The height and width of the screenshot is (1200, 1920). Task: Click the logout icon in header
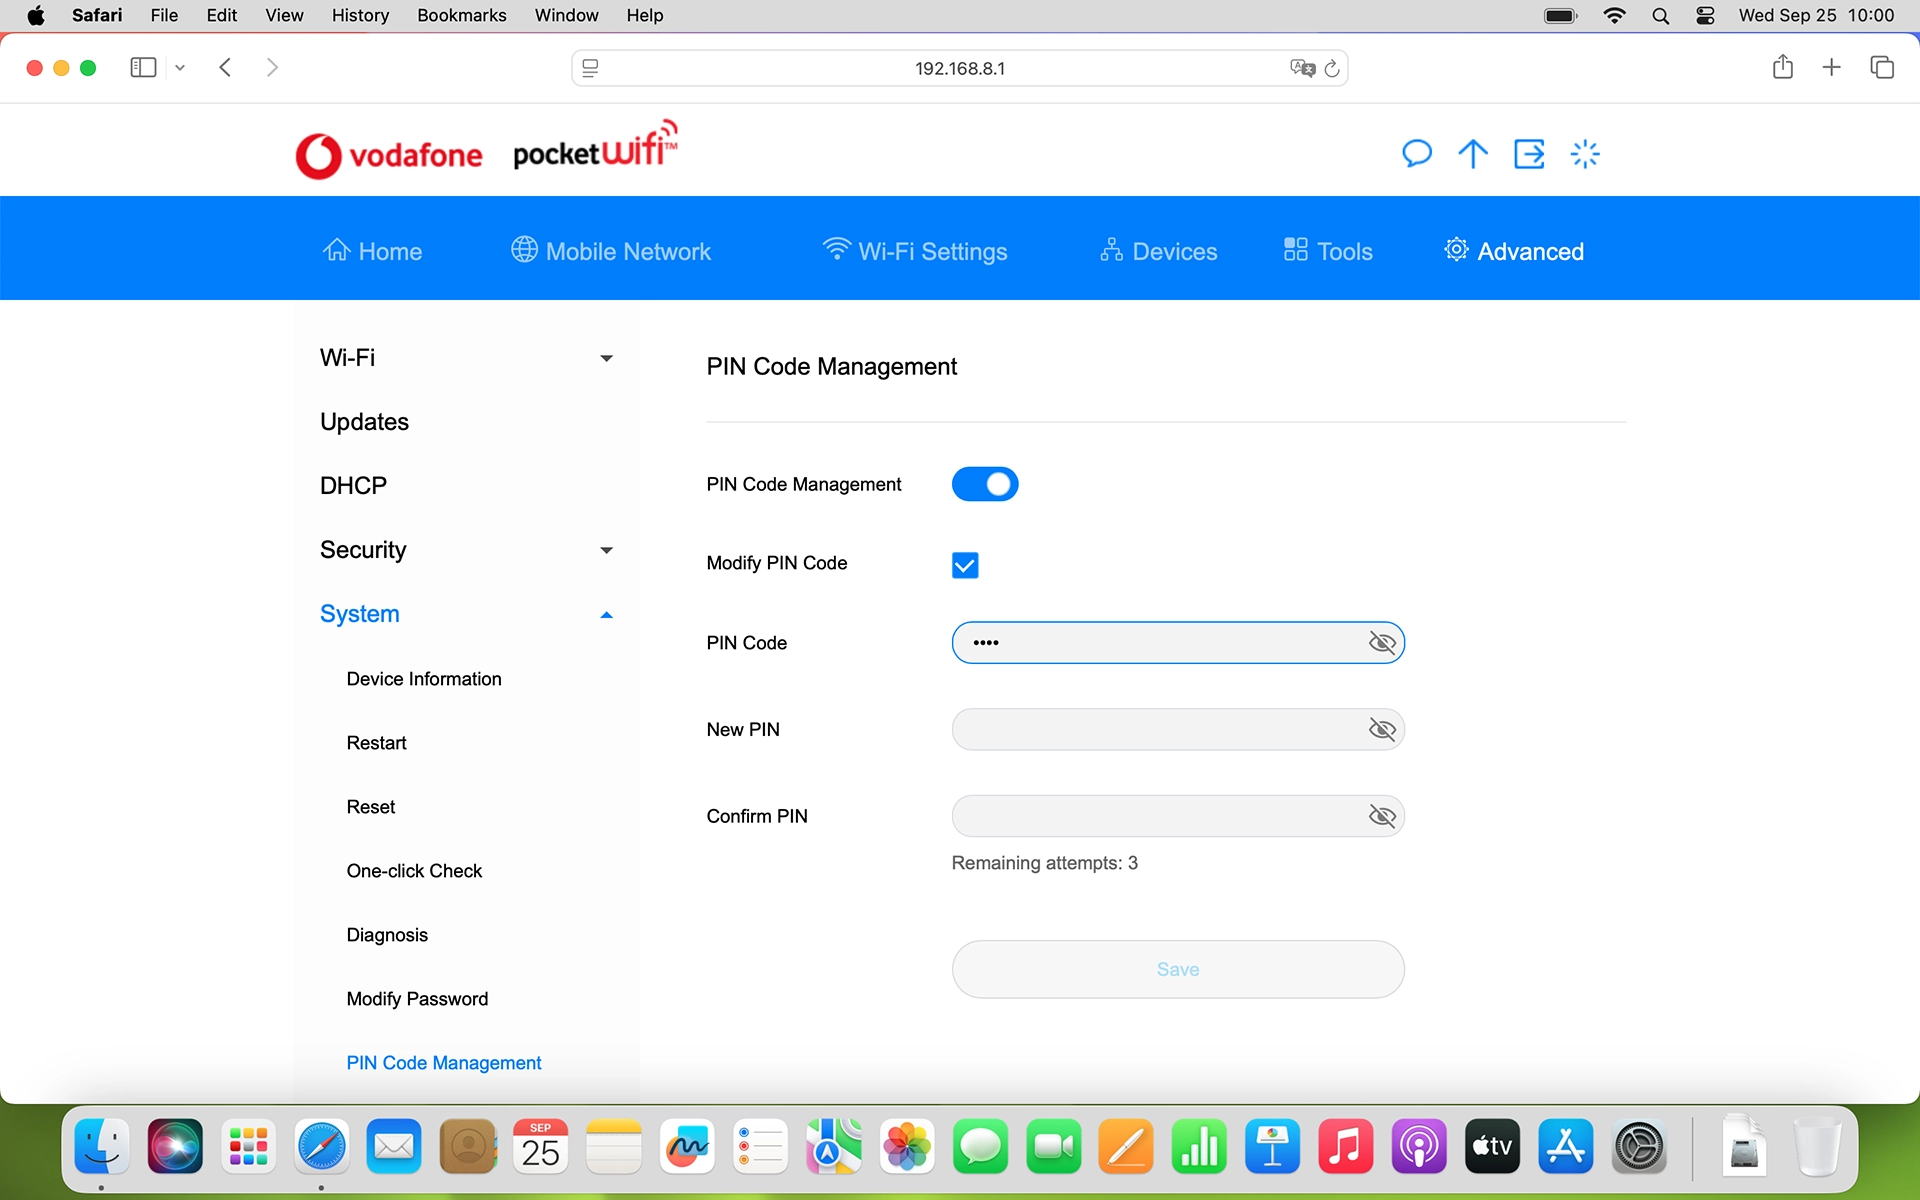click(1529, 154)
